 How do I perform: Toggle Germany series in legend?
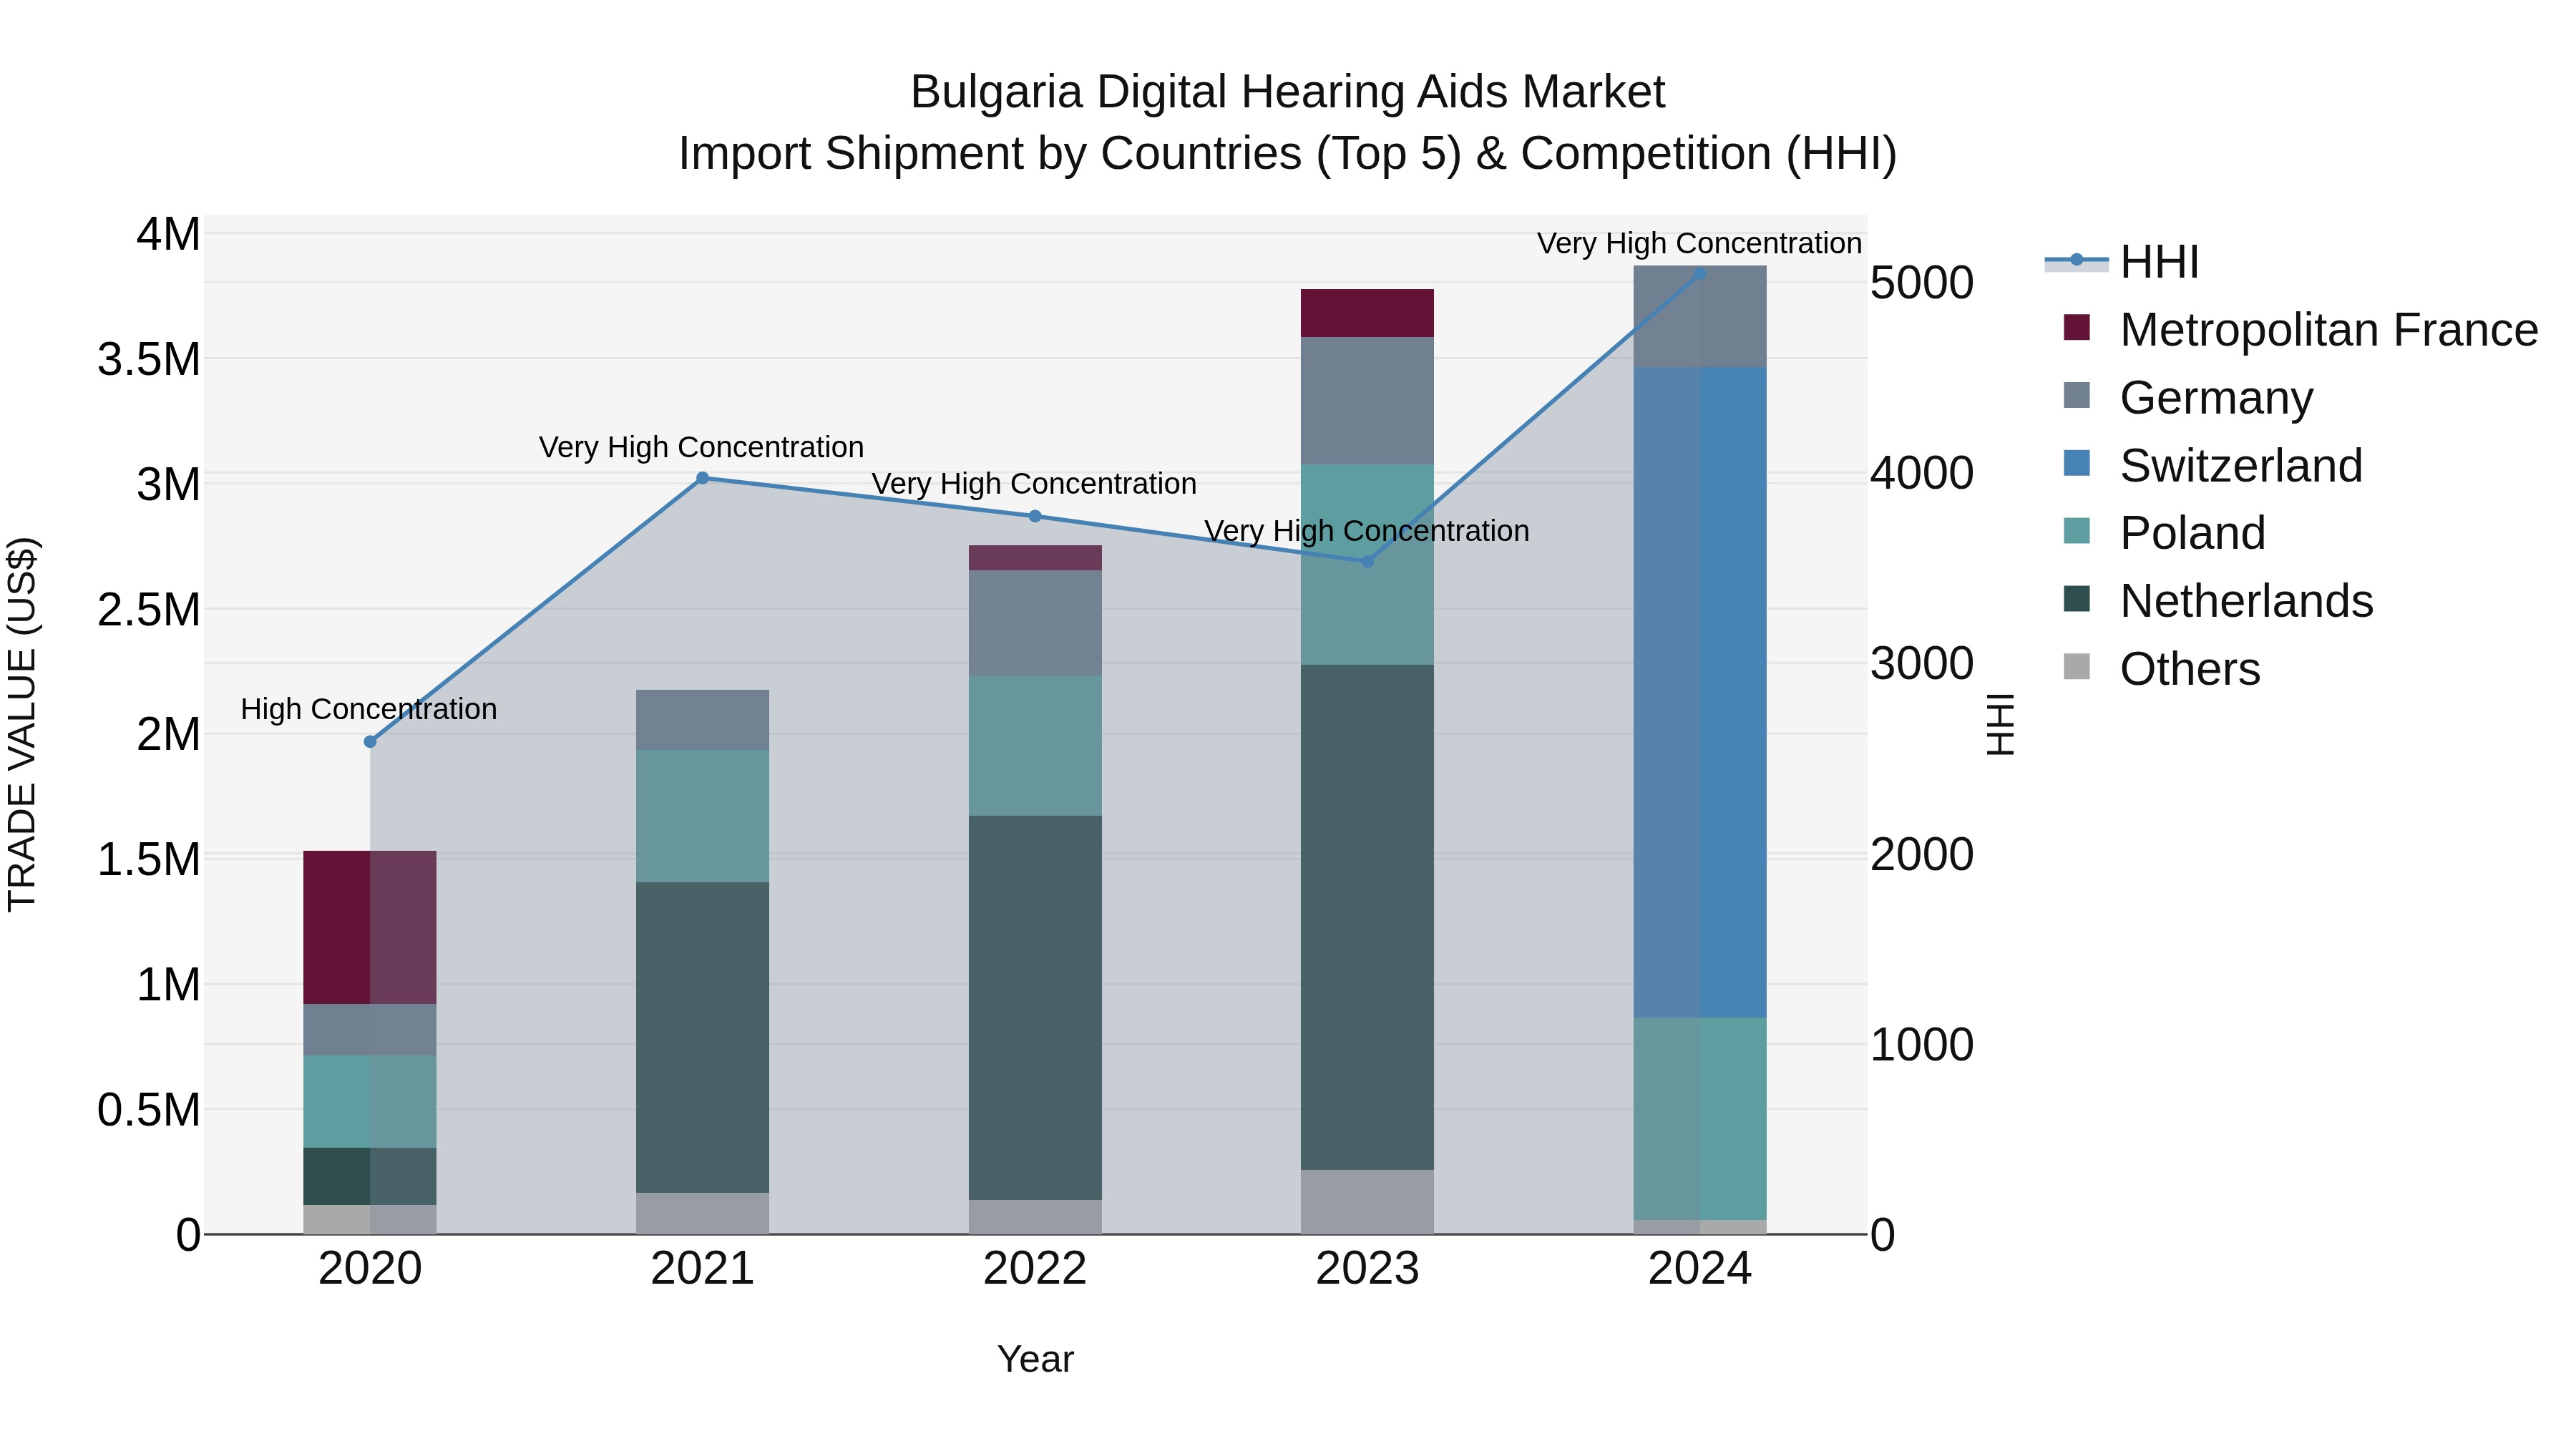pos(2188,397)
